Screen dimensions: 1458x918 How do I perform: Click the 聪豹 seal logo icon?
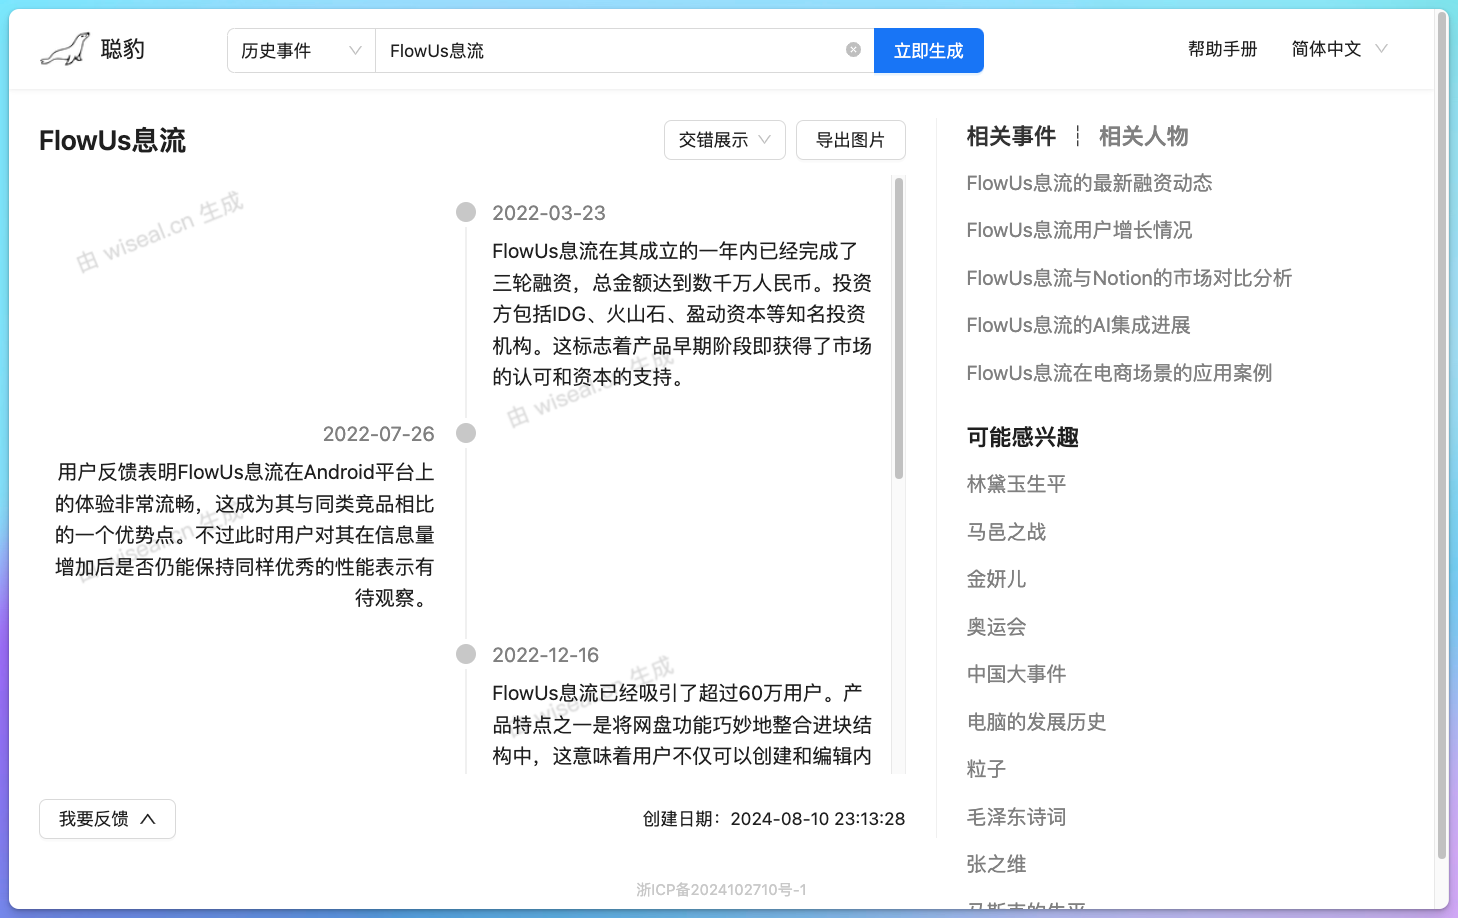[64, 49]
